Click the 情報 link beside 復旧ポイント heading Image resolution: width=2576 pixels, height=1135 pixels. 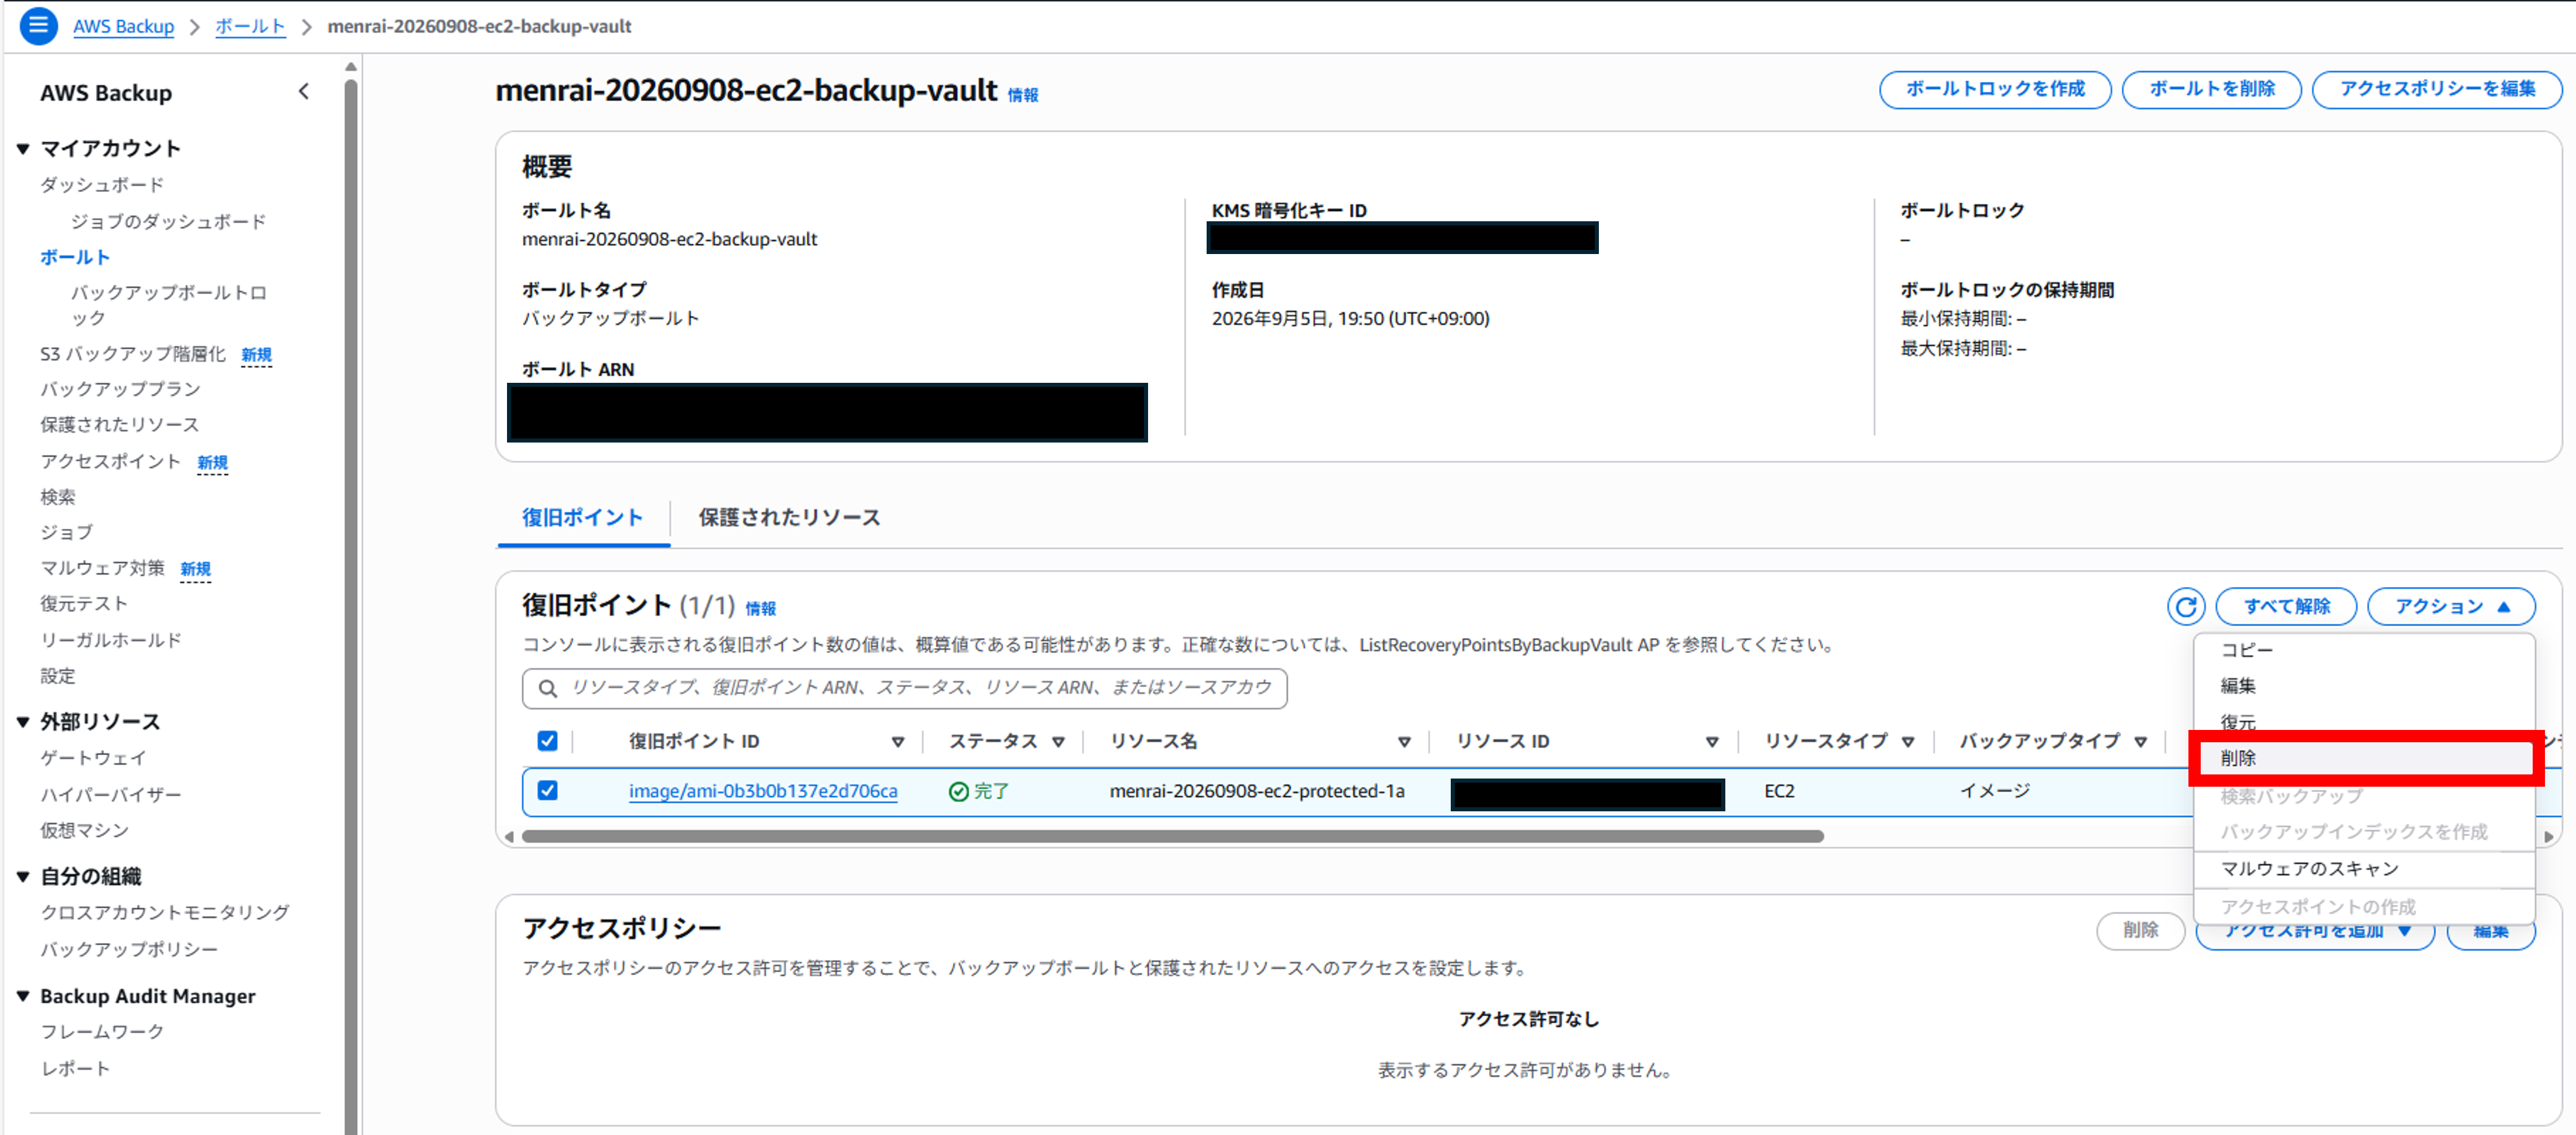point(760,609)
